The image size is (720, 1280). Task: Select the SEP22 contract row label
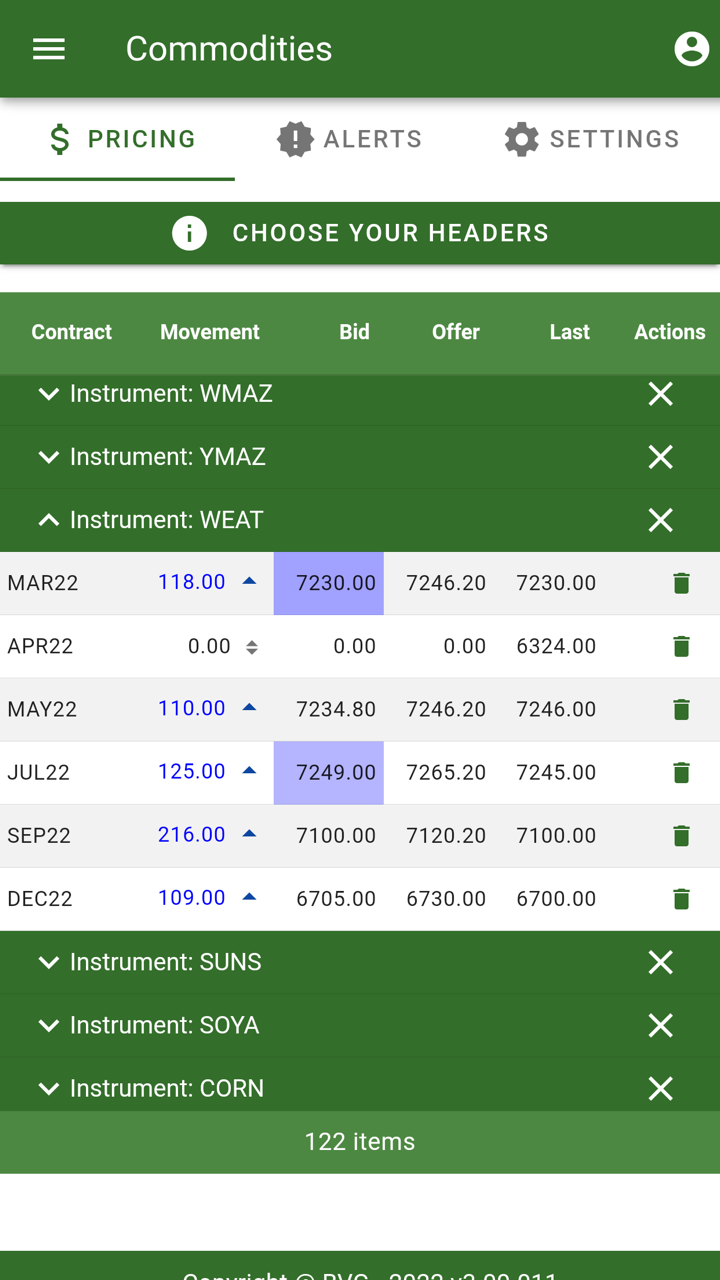pos(39,836)
